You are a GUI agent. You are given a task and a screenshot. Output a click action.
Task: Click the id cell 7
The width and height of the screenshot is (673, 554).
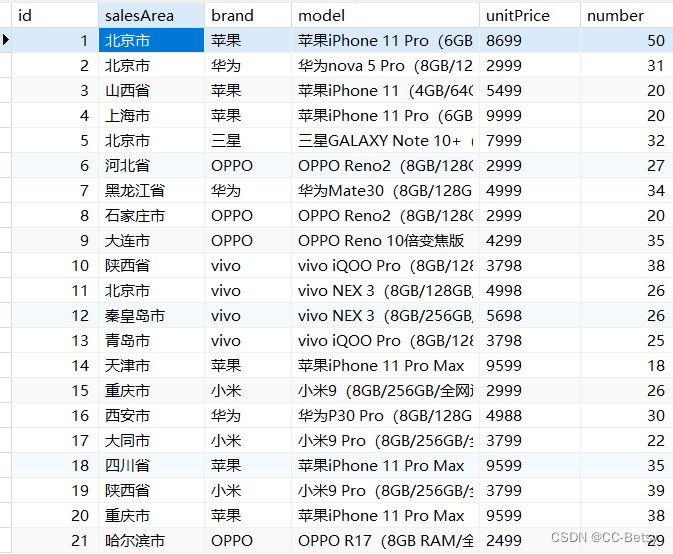point(55,191)
